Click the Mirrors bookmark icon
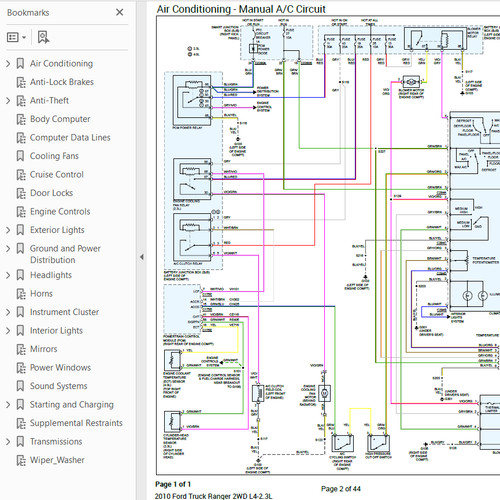Viewport: 500px width, 500px height. [21, 349]
